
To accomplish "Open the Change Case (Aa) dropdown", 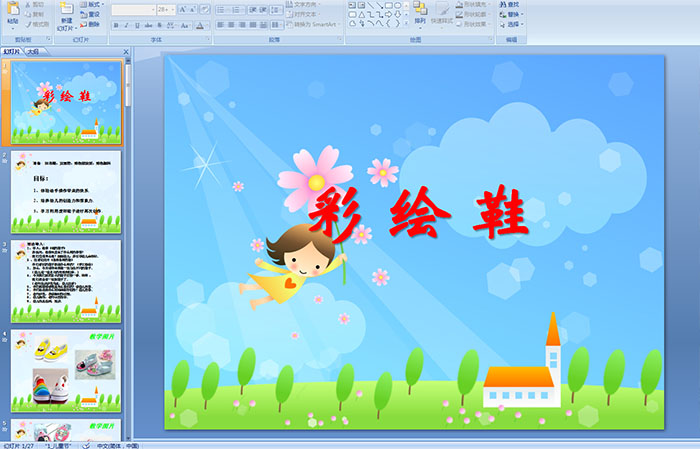I will (x=185, y=25).
